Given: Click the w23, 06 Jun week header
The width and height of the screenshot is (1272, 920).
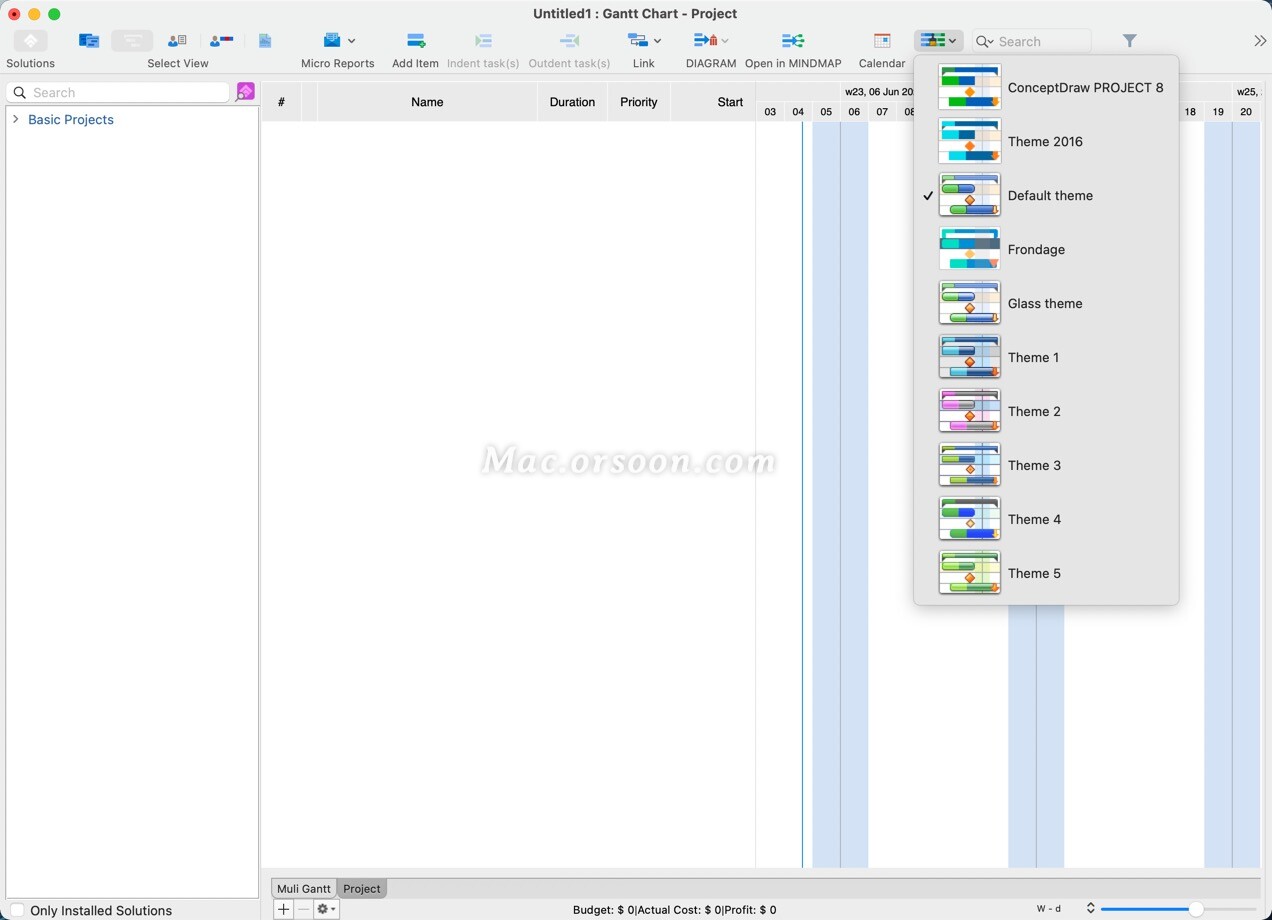Looking at the screenshot, I should 879,92.
